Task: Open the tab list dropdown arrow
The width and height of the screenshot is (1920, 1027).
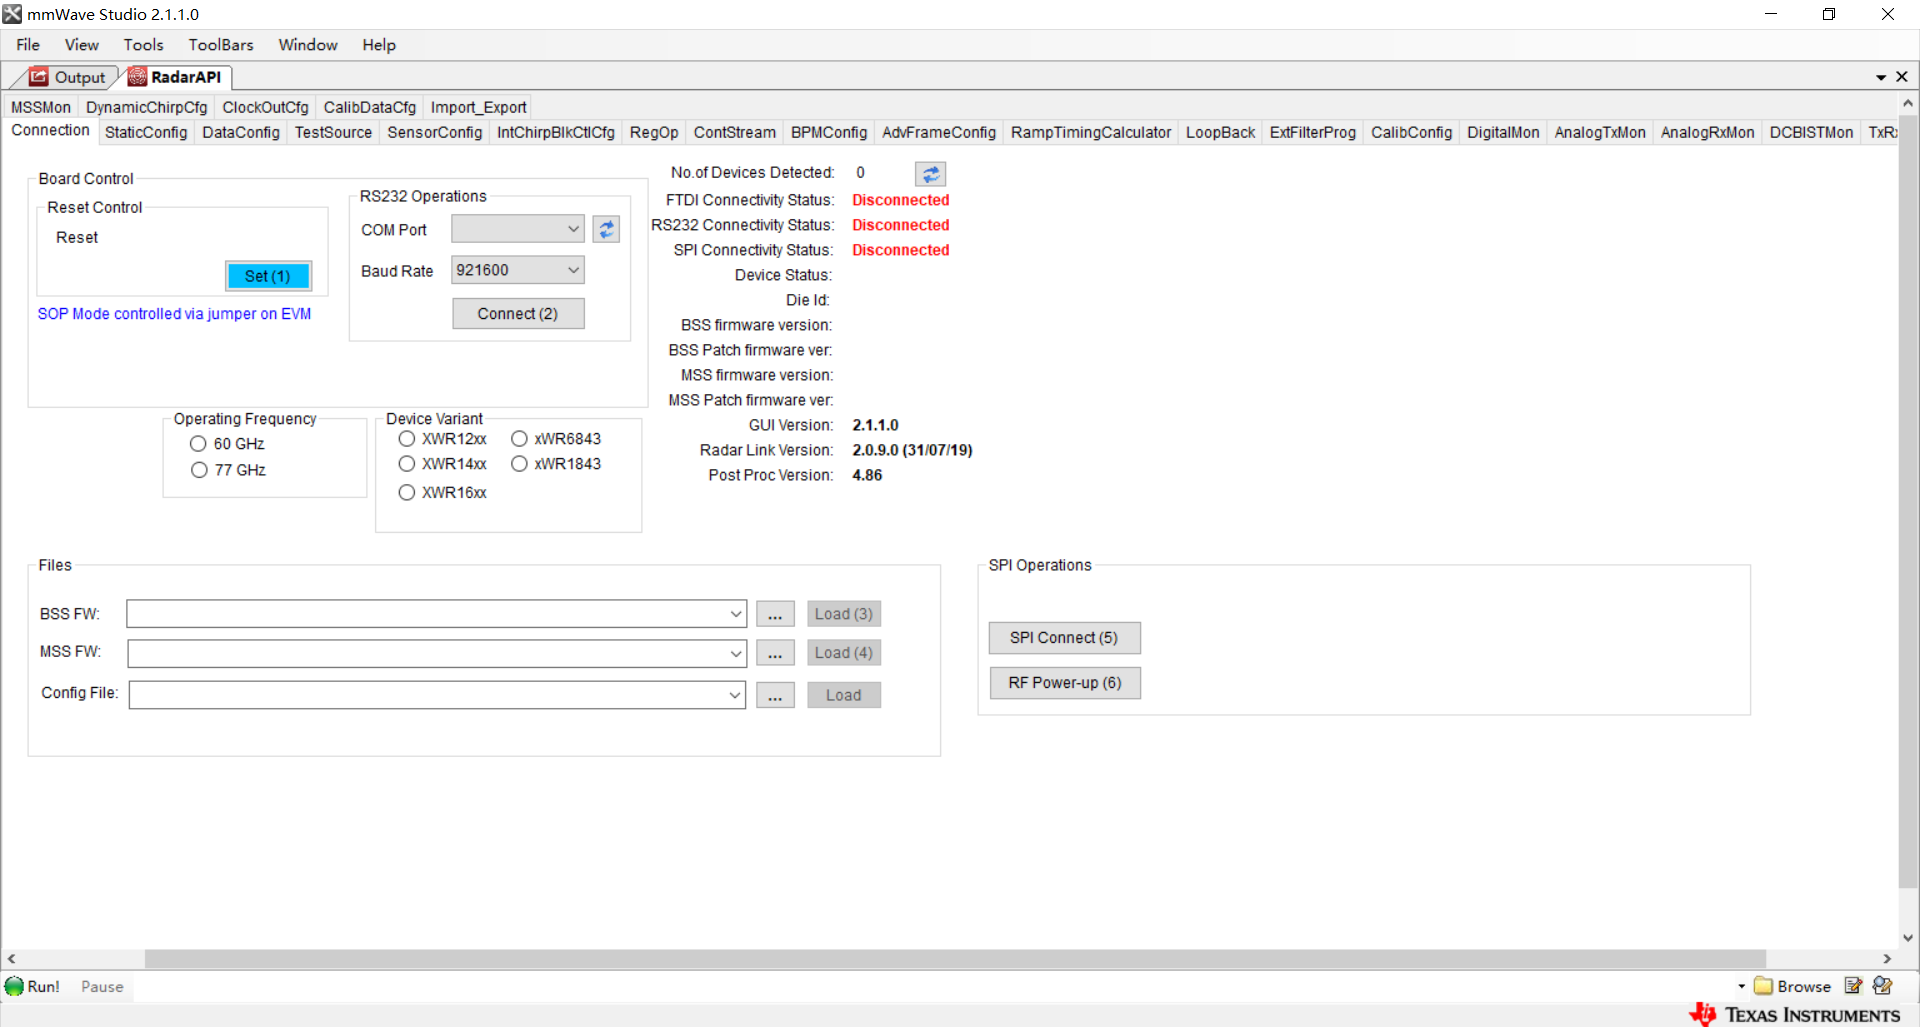Action: [1881, 77]
